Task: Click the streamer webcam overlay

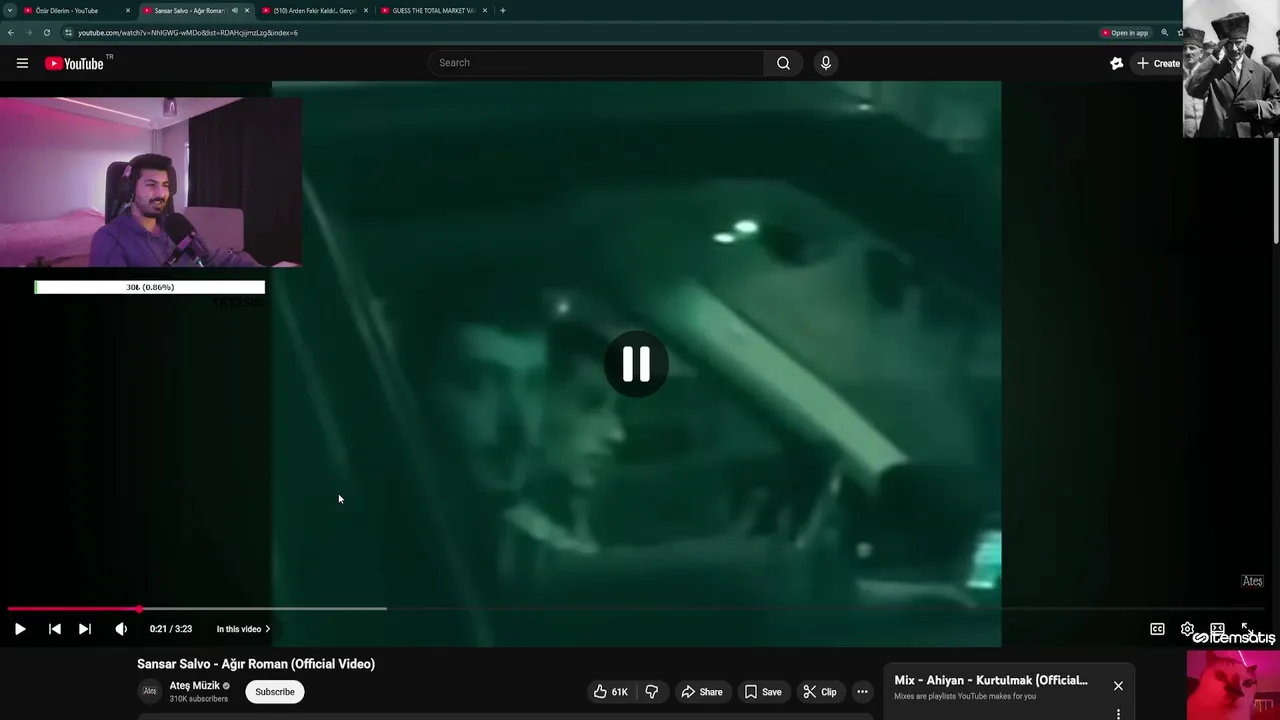Action: pyautogui.click(x=151, y=182)
